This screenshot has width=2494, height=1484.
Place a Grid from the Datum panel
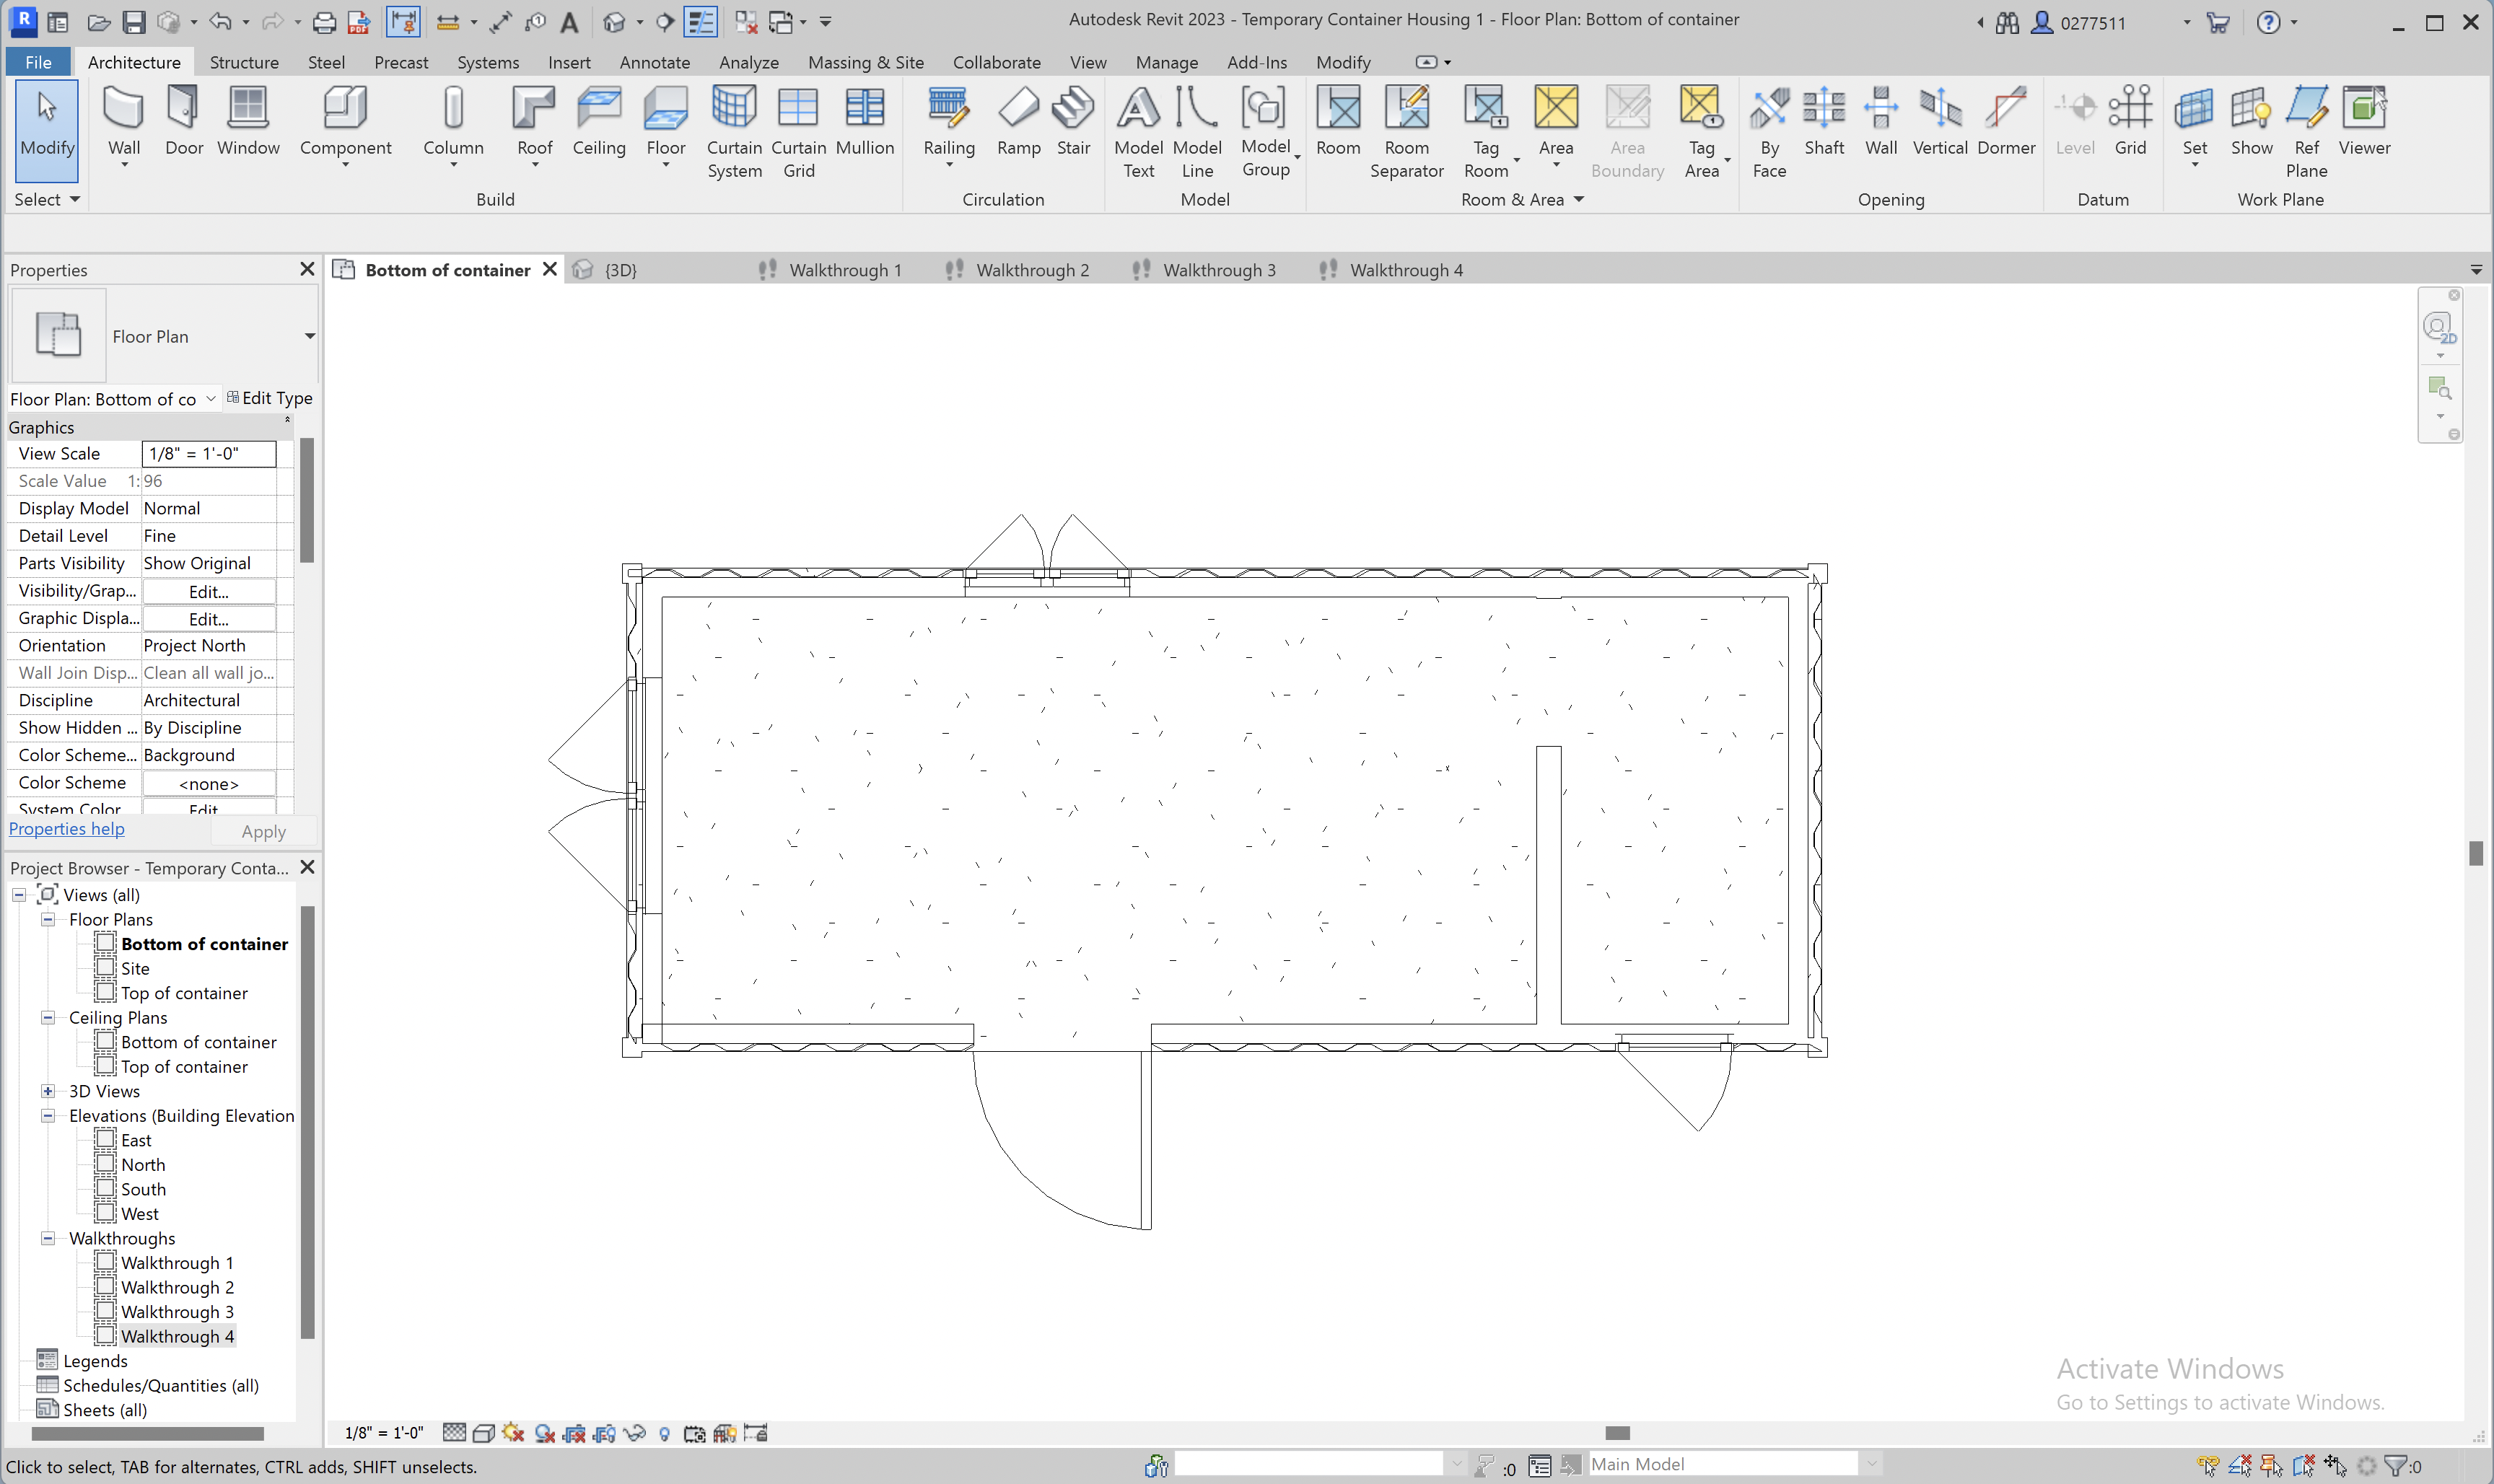pyautogui.click(x=2132, y=120)
